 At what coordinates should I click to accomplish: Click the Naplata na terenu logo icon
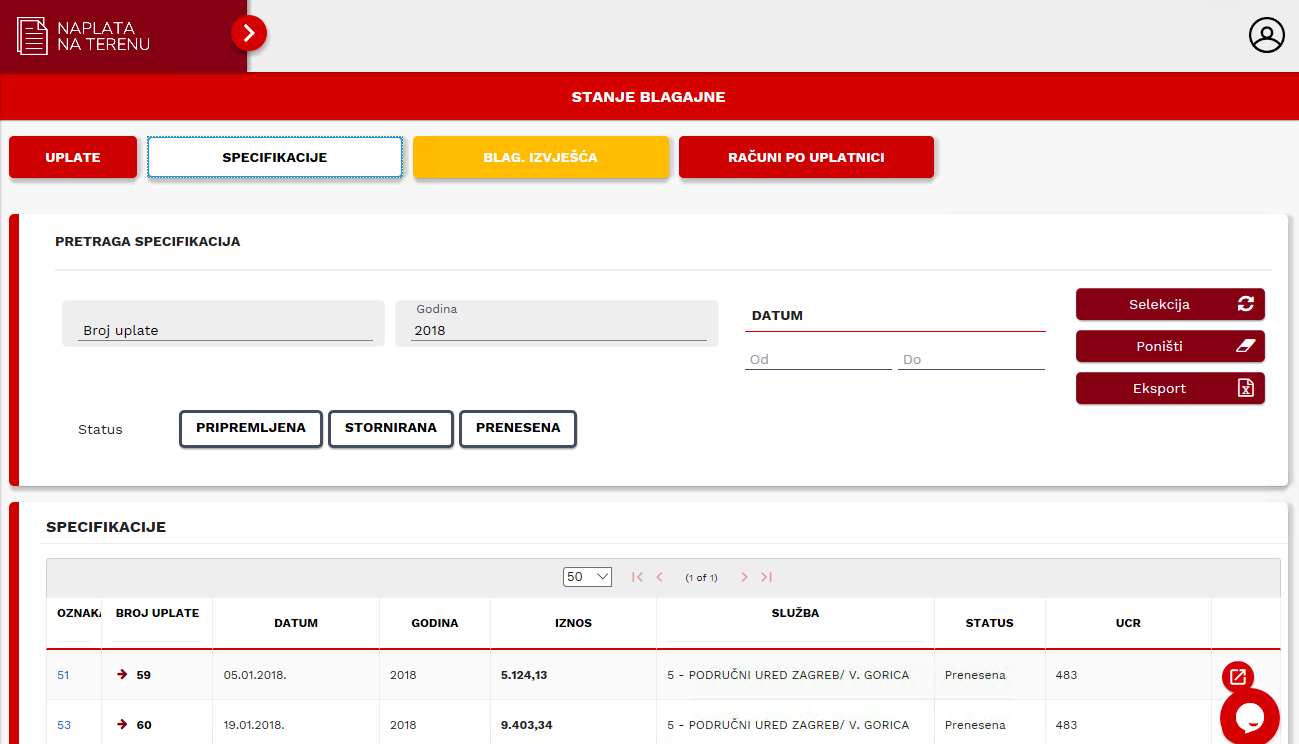coord(33,36)
